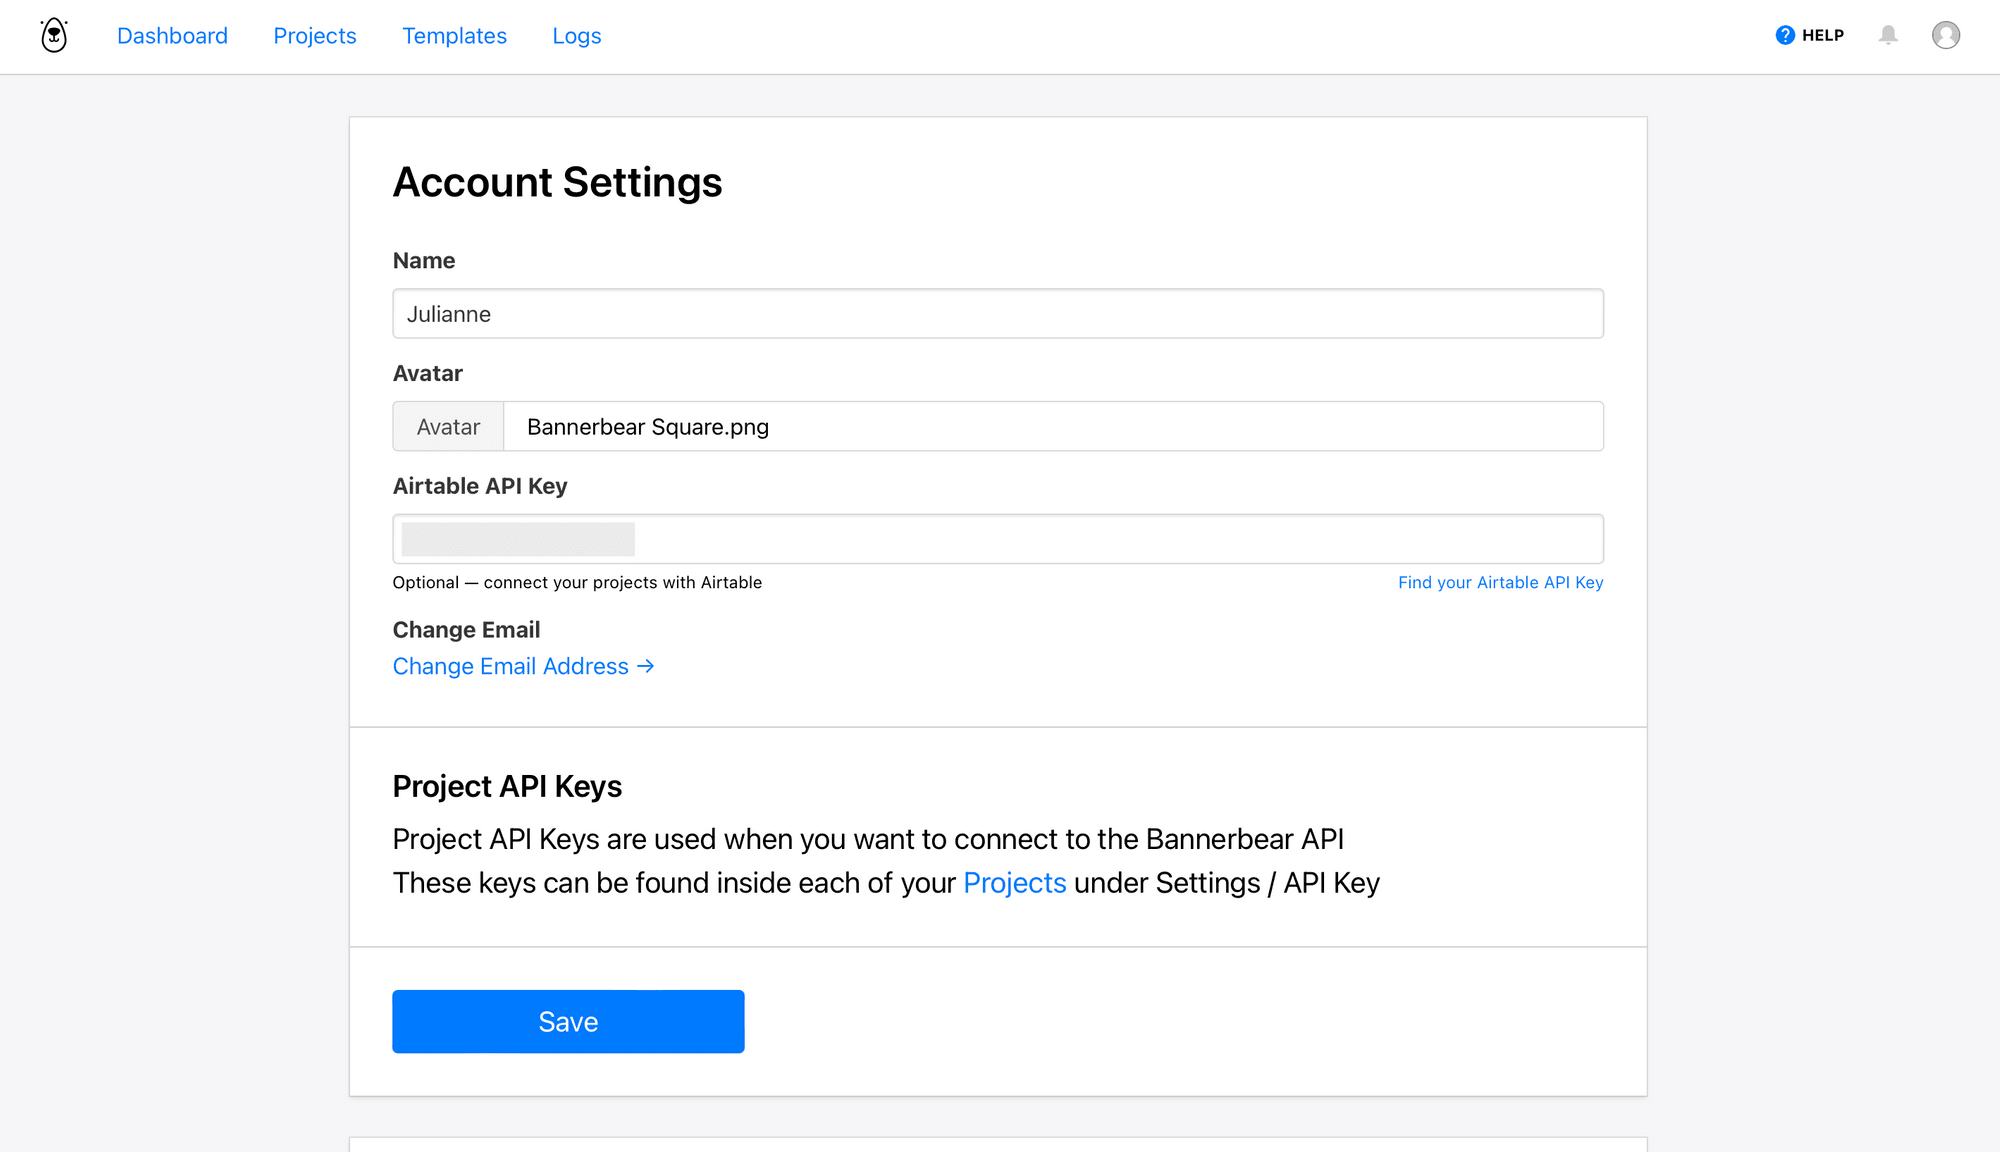Click the Bannerbear Square.png file field

pos(1054,427)
